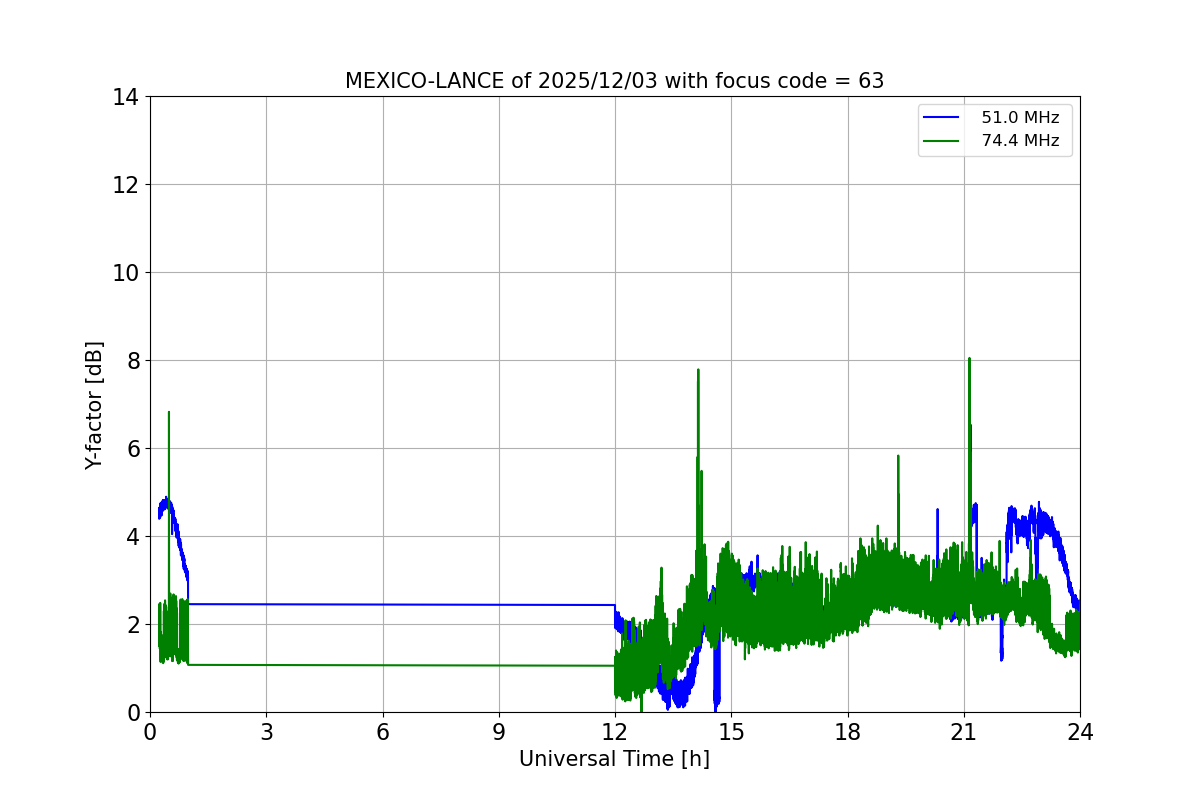The height and width of the screenshot is (800, 1200).
Task: Click the x-axis tick label 24
Action: pos(1080,732)
